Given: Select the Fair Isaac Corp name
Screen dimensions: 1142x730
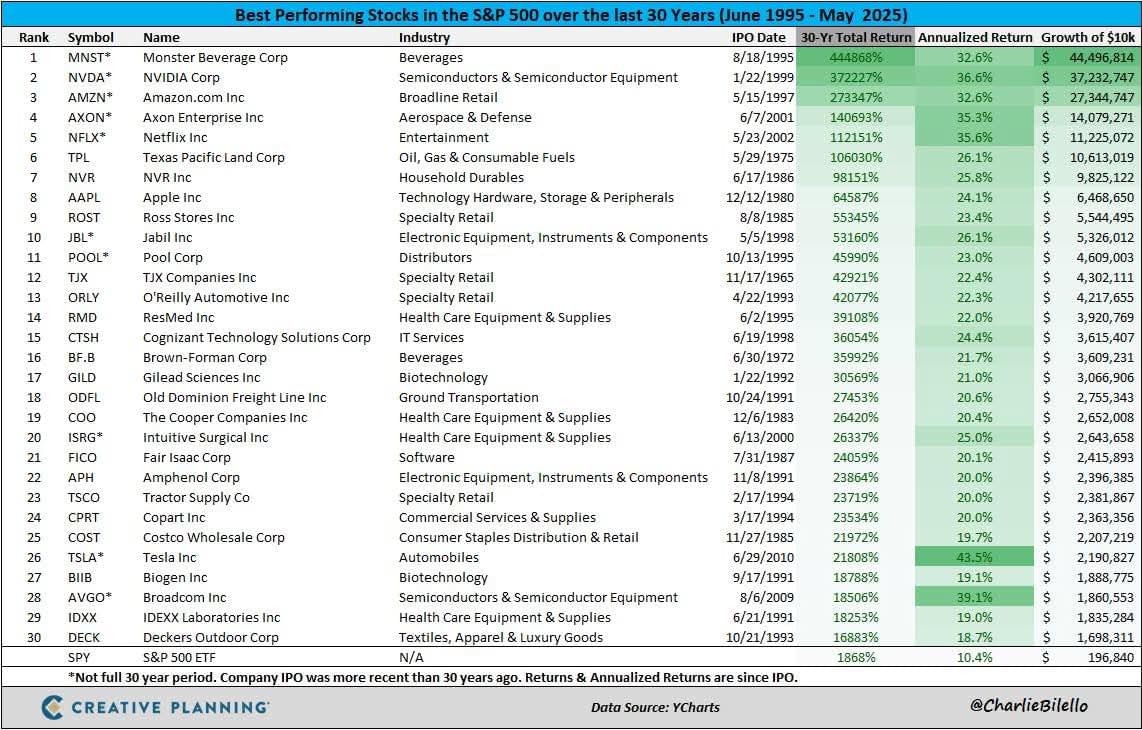Looking at the screenshot, I should point(186,458).
